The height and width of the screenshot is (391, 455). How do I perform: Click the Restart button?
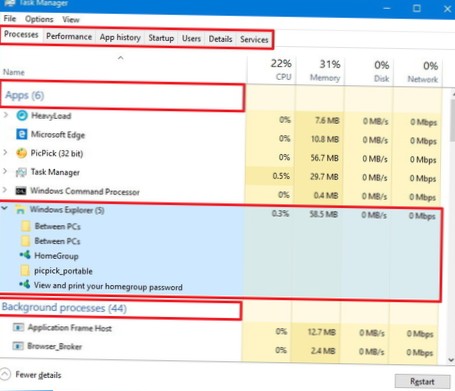[x=422, y=382]
